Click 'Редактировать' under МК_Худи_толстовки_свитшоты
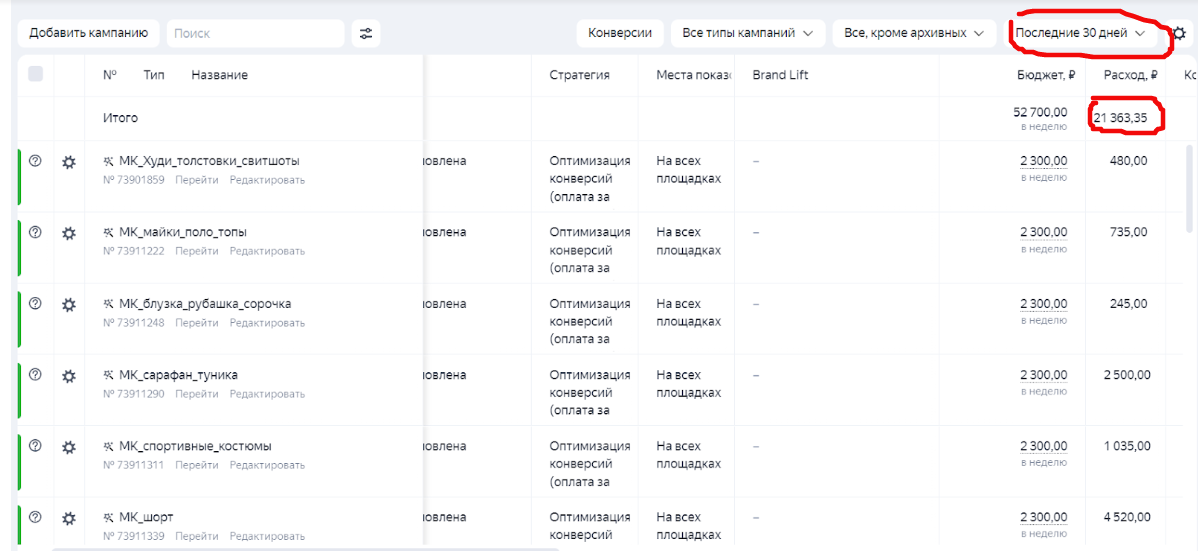 [267, 180]
